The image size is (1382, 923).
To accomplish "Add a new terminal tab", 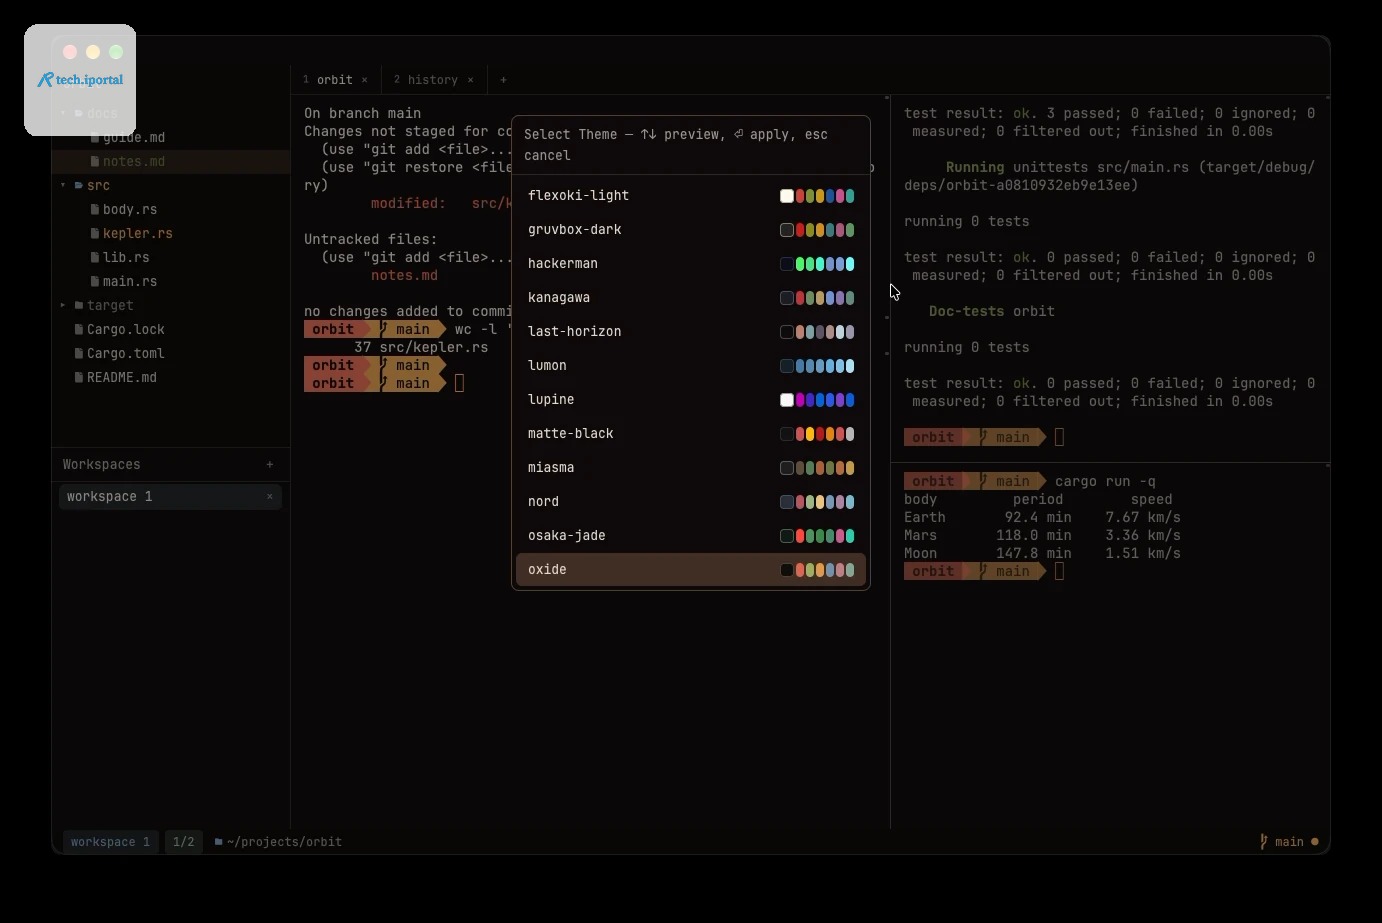I will click(x=503, y=80).
